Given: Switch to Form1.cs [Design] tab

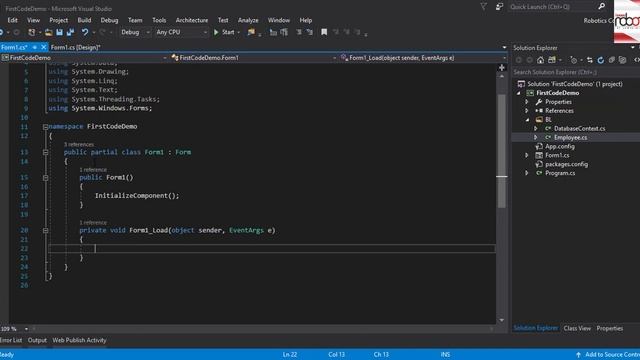Looking at the screenshot, I should pos(76,47).
